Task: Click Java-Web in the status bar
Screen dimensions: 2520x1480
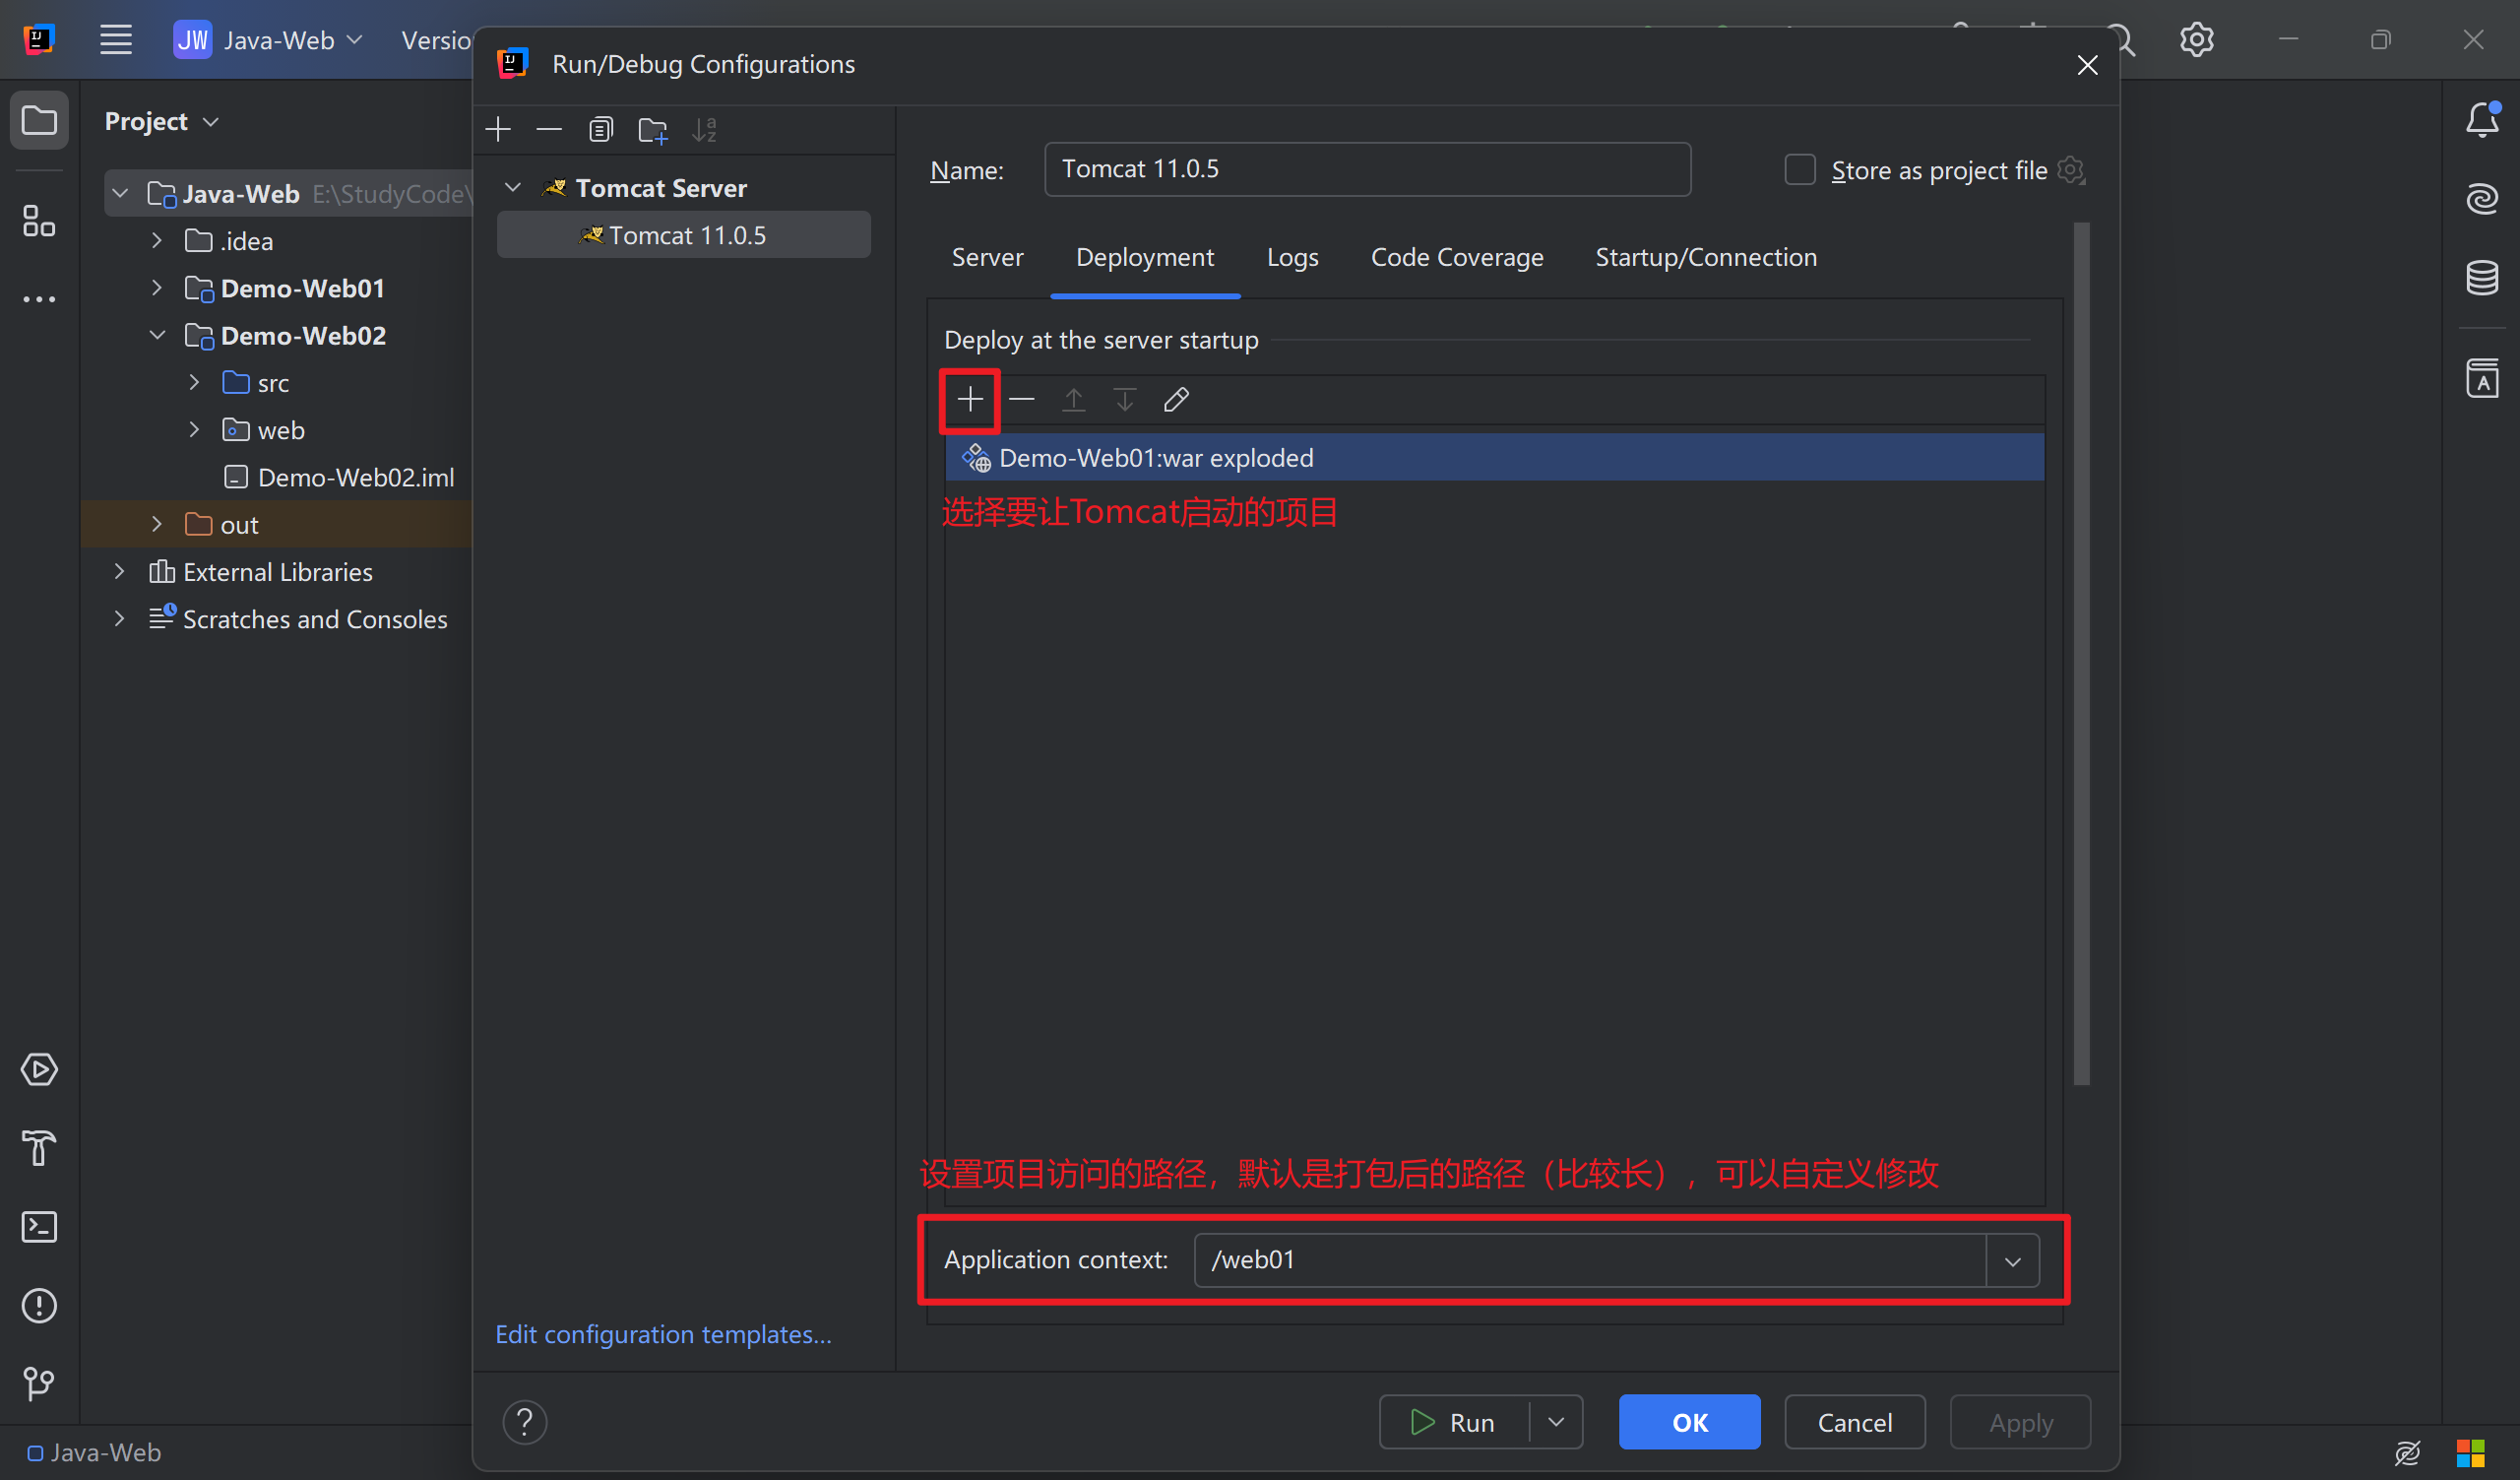Action: (x=94, y=1452)
